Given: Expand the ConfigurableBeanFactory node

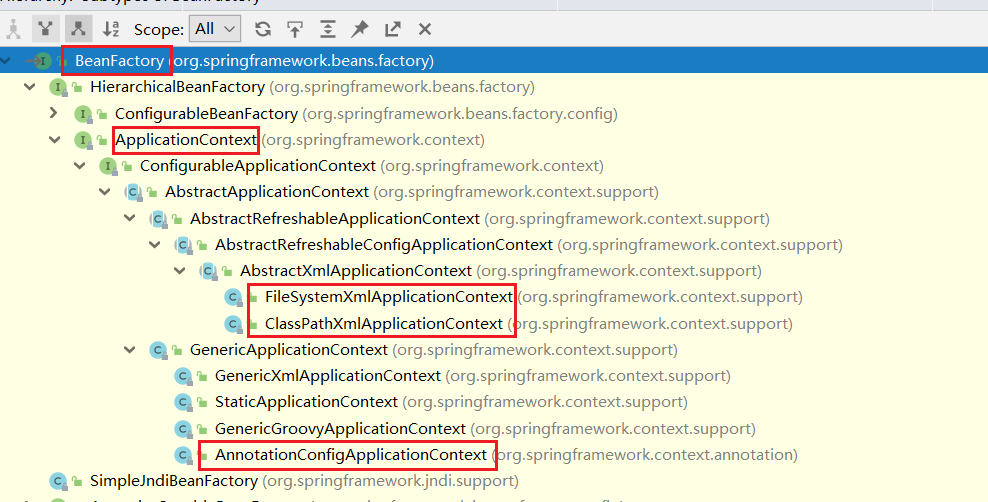Looking at the screenshot, I should [x=54, y=114].
